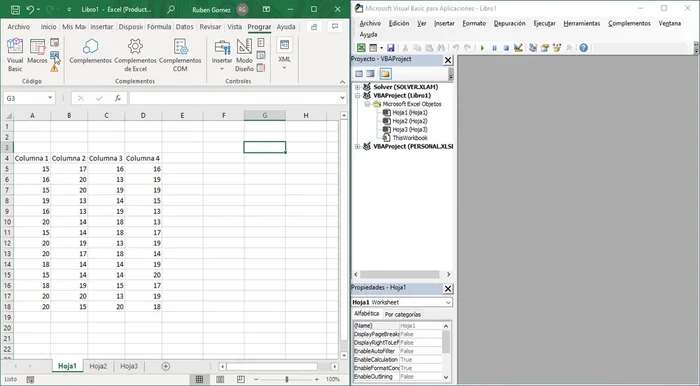
Task: Save project from VBA toolbar
Action: [x=391, y=48]
